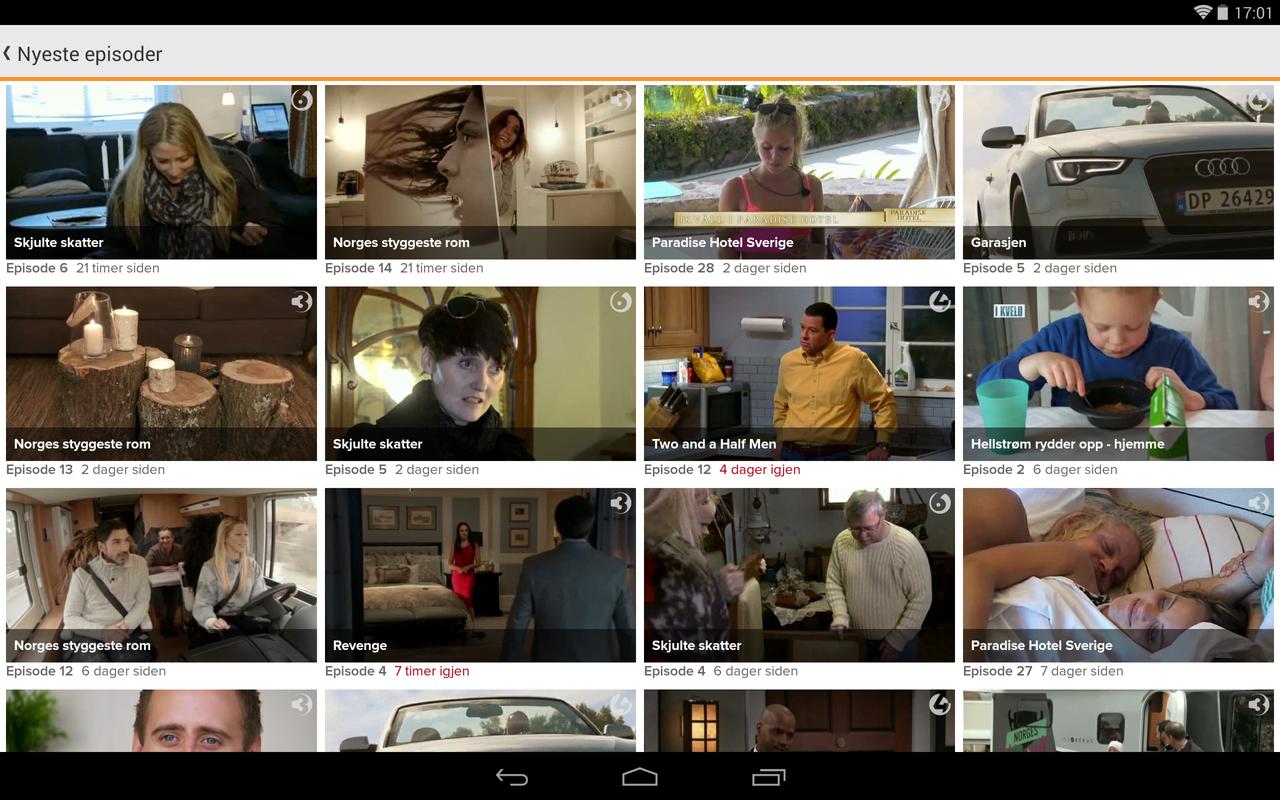Tap '21 timer siden' next to Episode 6
This screenshot has width=1280, height=800.
118,268
